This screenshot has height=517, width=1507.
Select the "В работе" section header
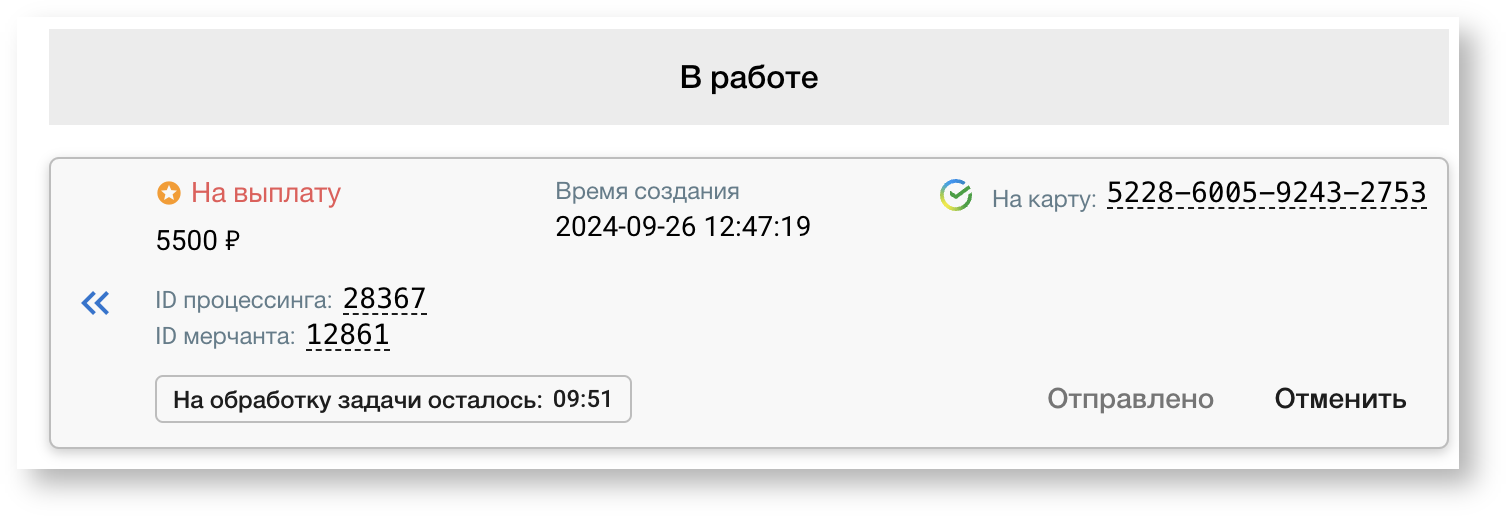click(x=748, y=77)
